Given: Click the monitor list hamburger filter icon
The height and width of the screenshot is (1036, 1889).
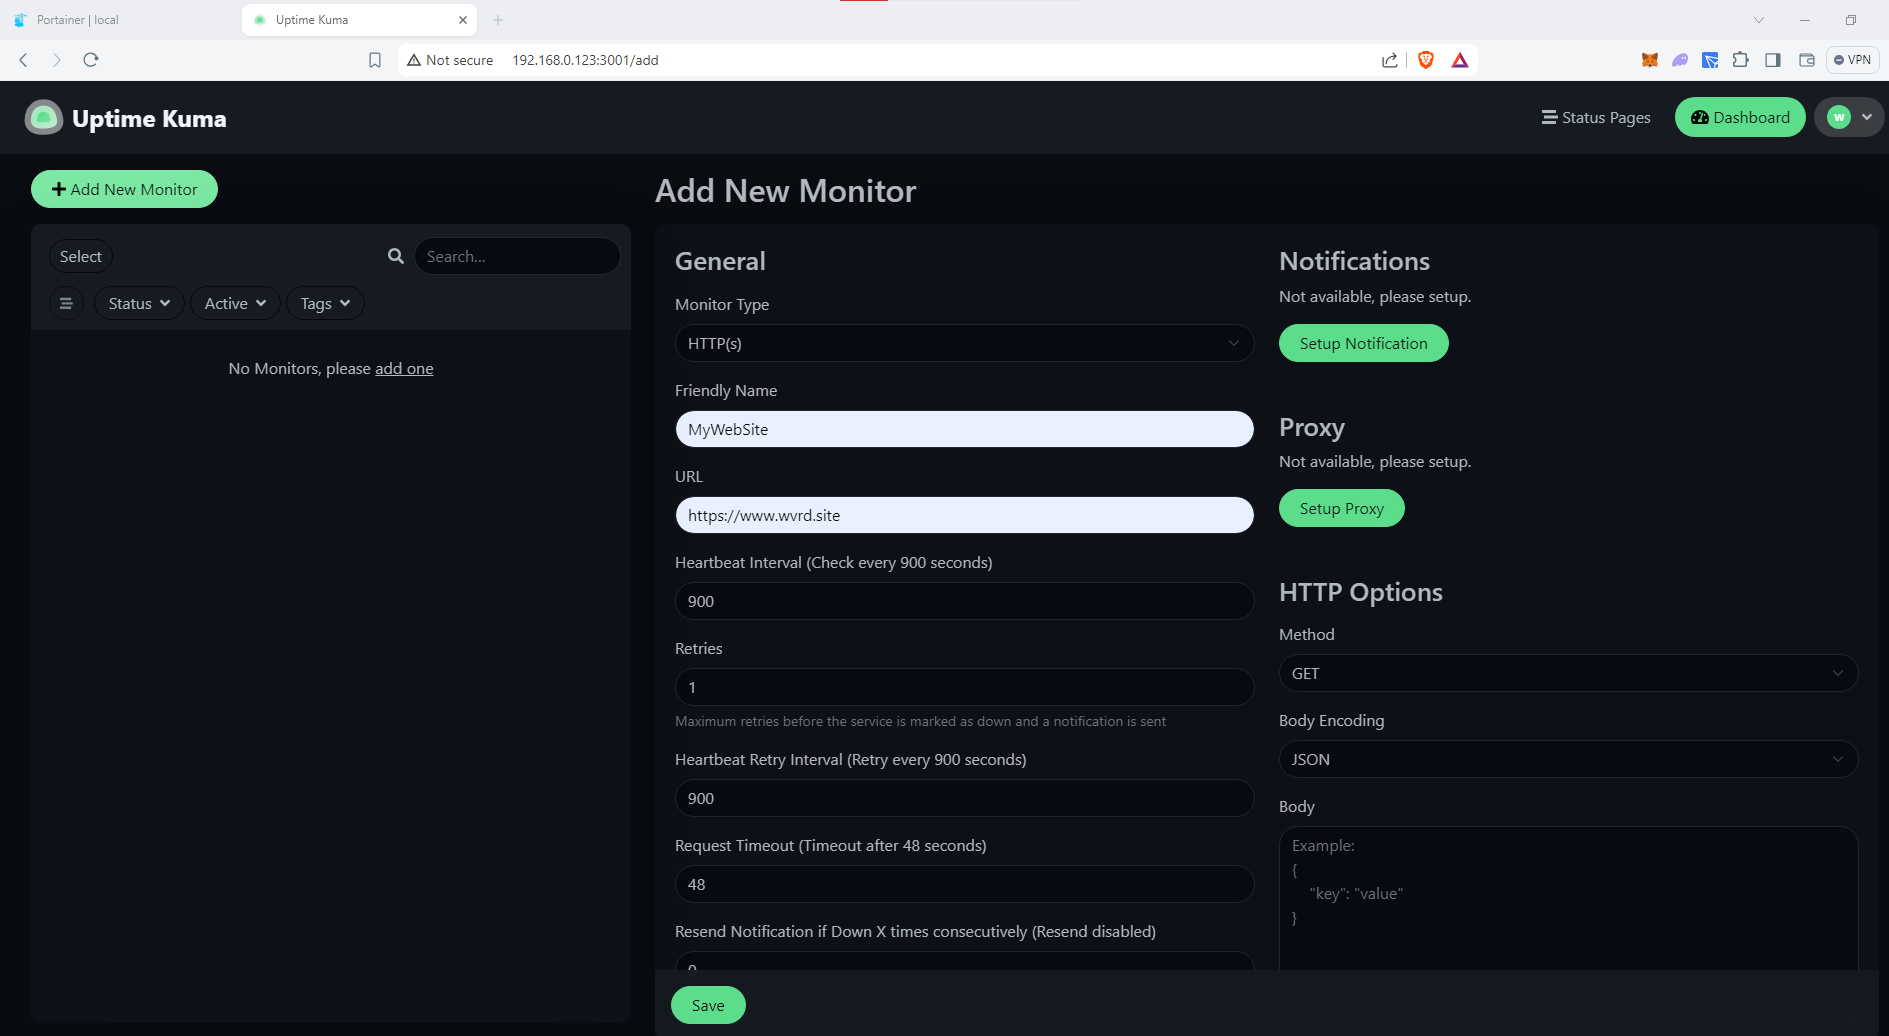Looking at the screenshot, I should tap(66, 303).
